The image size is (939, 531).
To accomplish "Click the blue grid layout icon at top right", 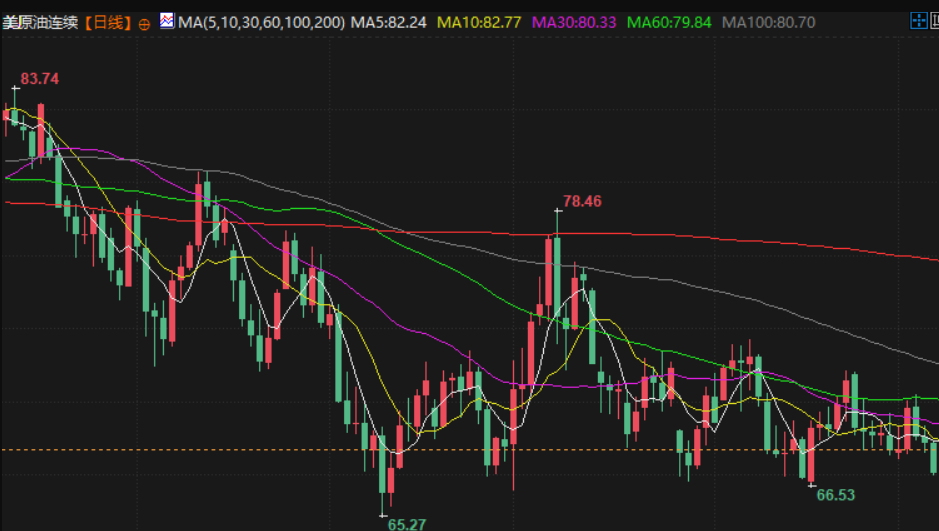I will point(918,21).
